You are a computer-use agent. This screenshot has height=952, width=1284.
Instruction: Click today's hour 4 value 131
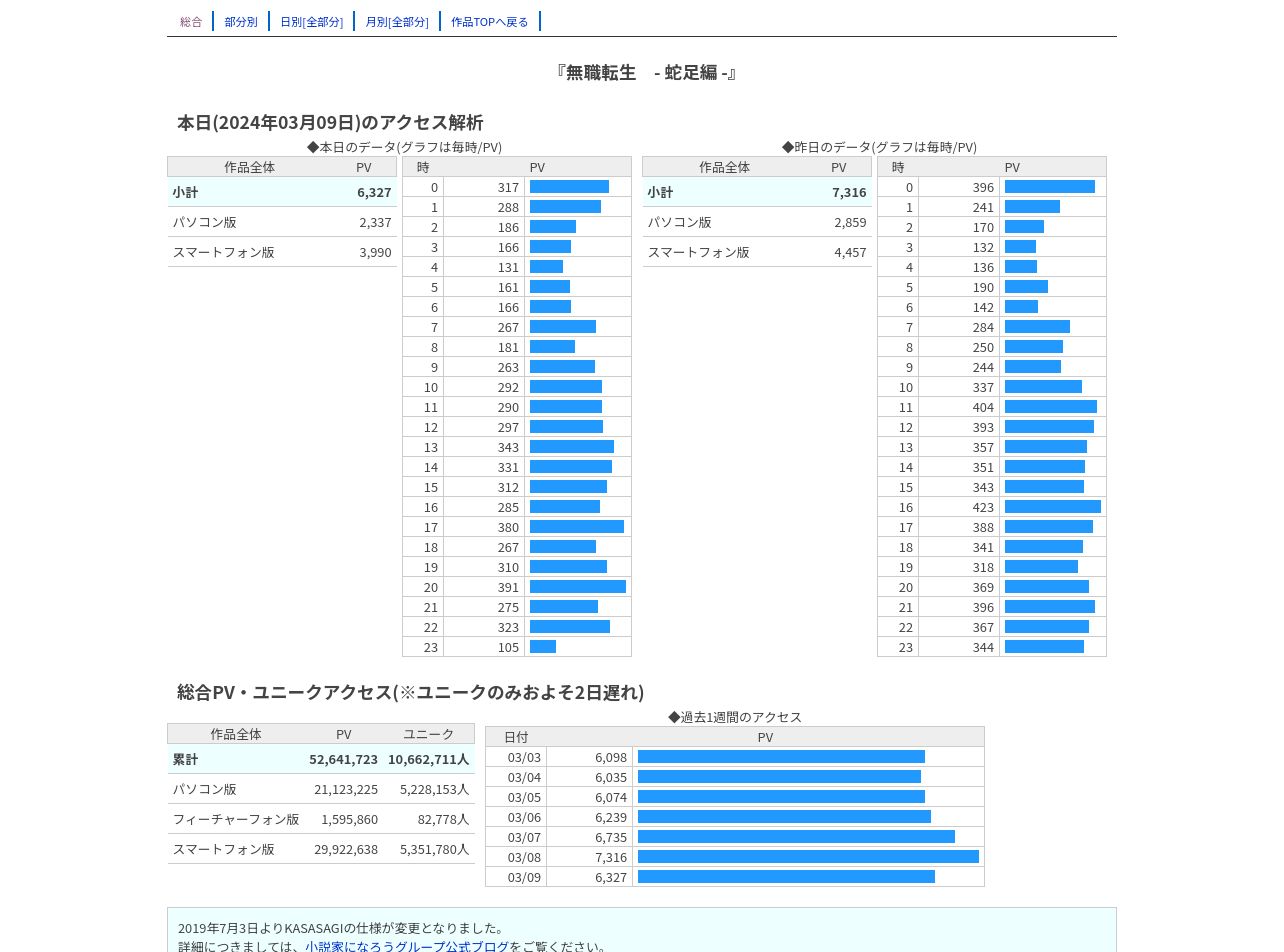508,267
